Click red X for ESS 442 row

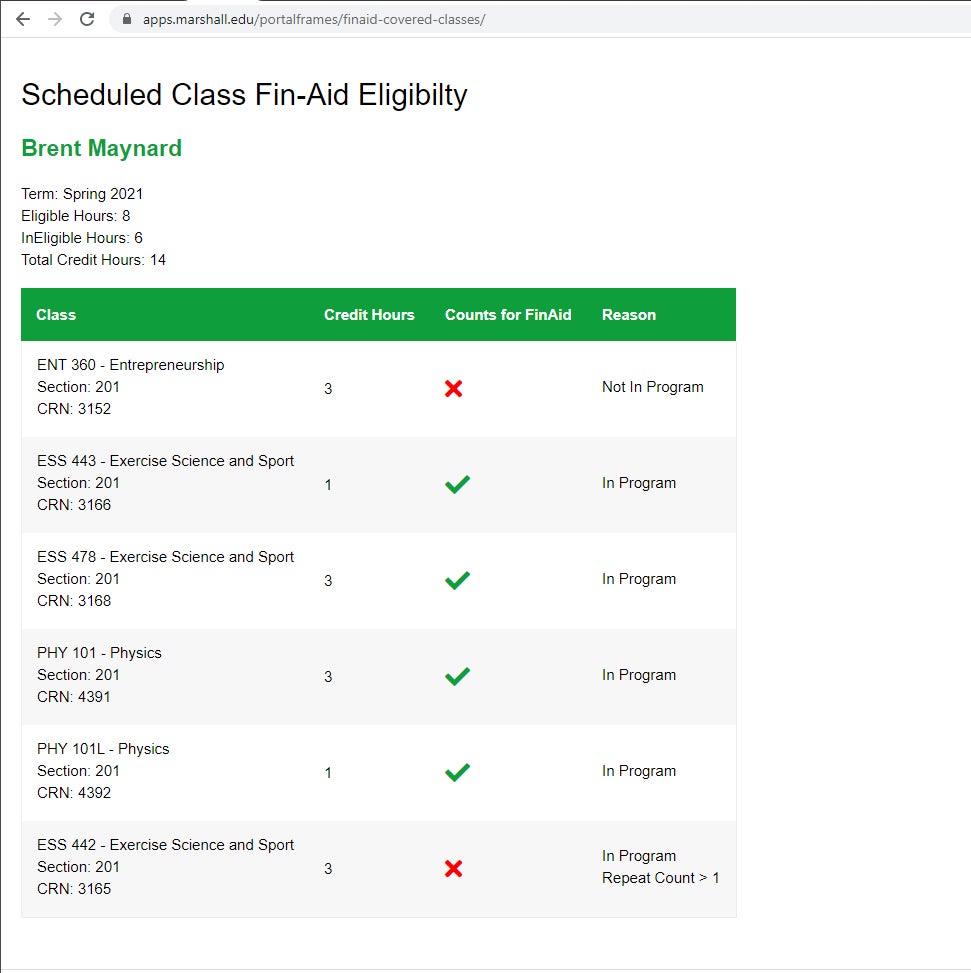coord(453,868)
